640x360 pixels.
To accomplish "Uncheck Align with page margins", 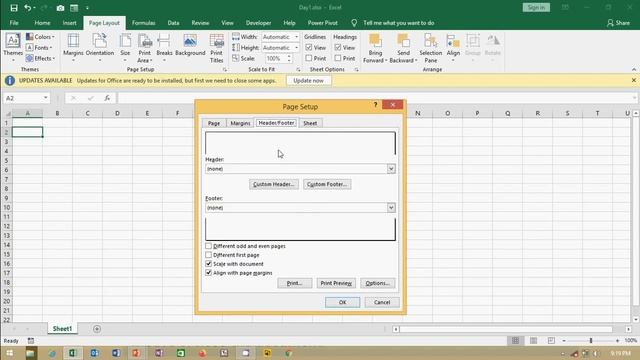I will pyautogui.click(x=209, y=273).
